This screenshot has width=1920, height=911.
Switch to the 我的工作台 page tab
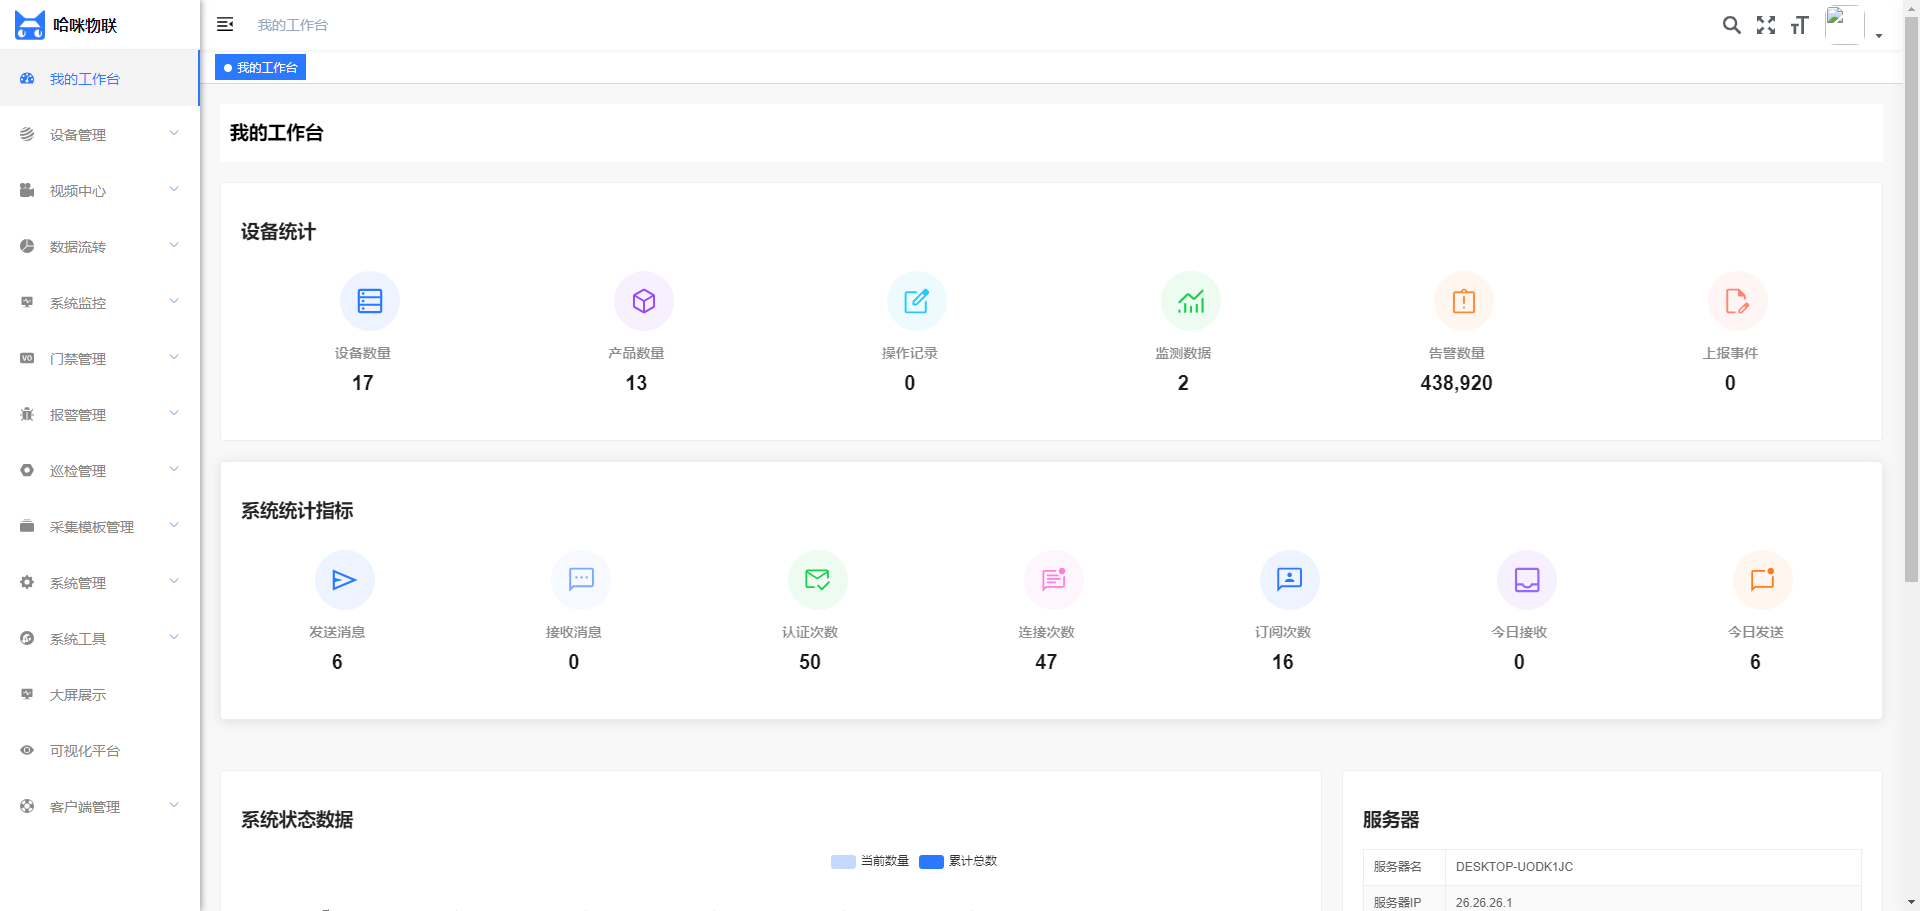tap(261, 68)
